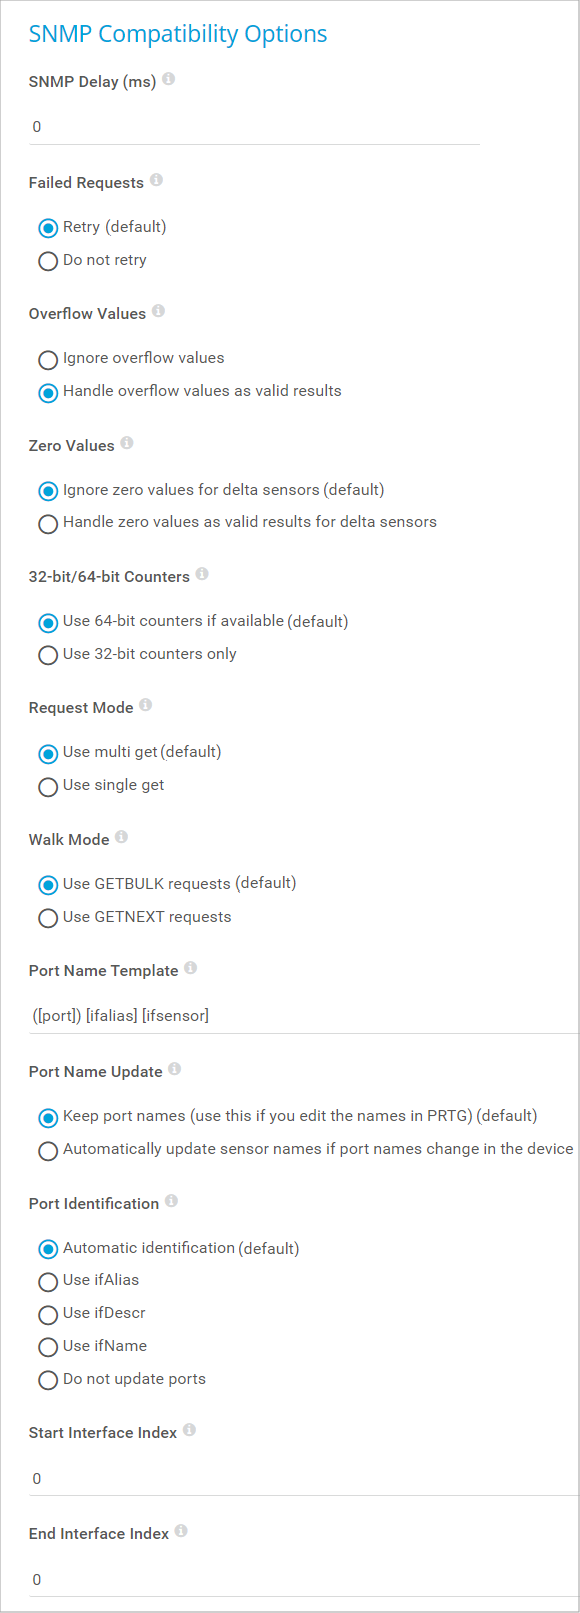Focus the Port Name Template text field
The width and height of the screenshot is (580, 1613).
point(304,1016)
